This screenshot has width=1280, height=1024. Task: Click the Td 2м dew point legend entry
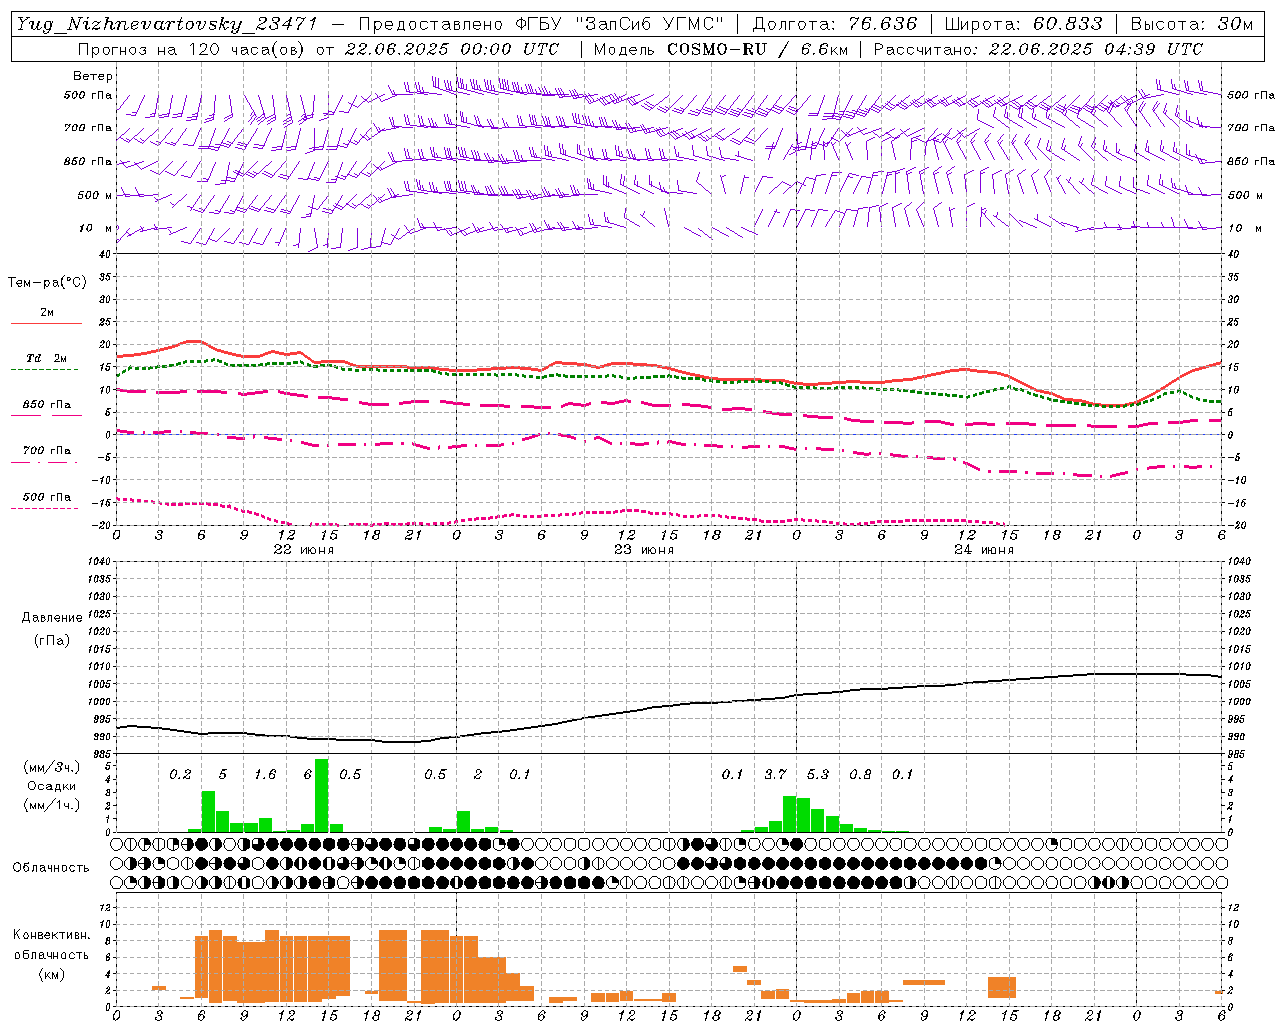pos(47,358)
